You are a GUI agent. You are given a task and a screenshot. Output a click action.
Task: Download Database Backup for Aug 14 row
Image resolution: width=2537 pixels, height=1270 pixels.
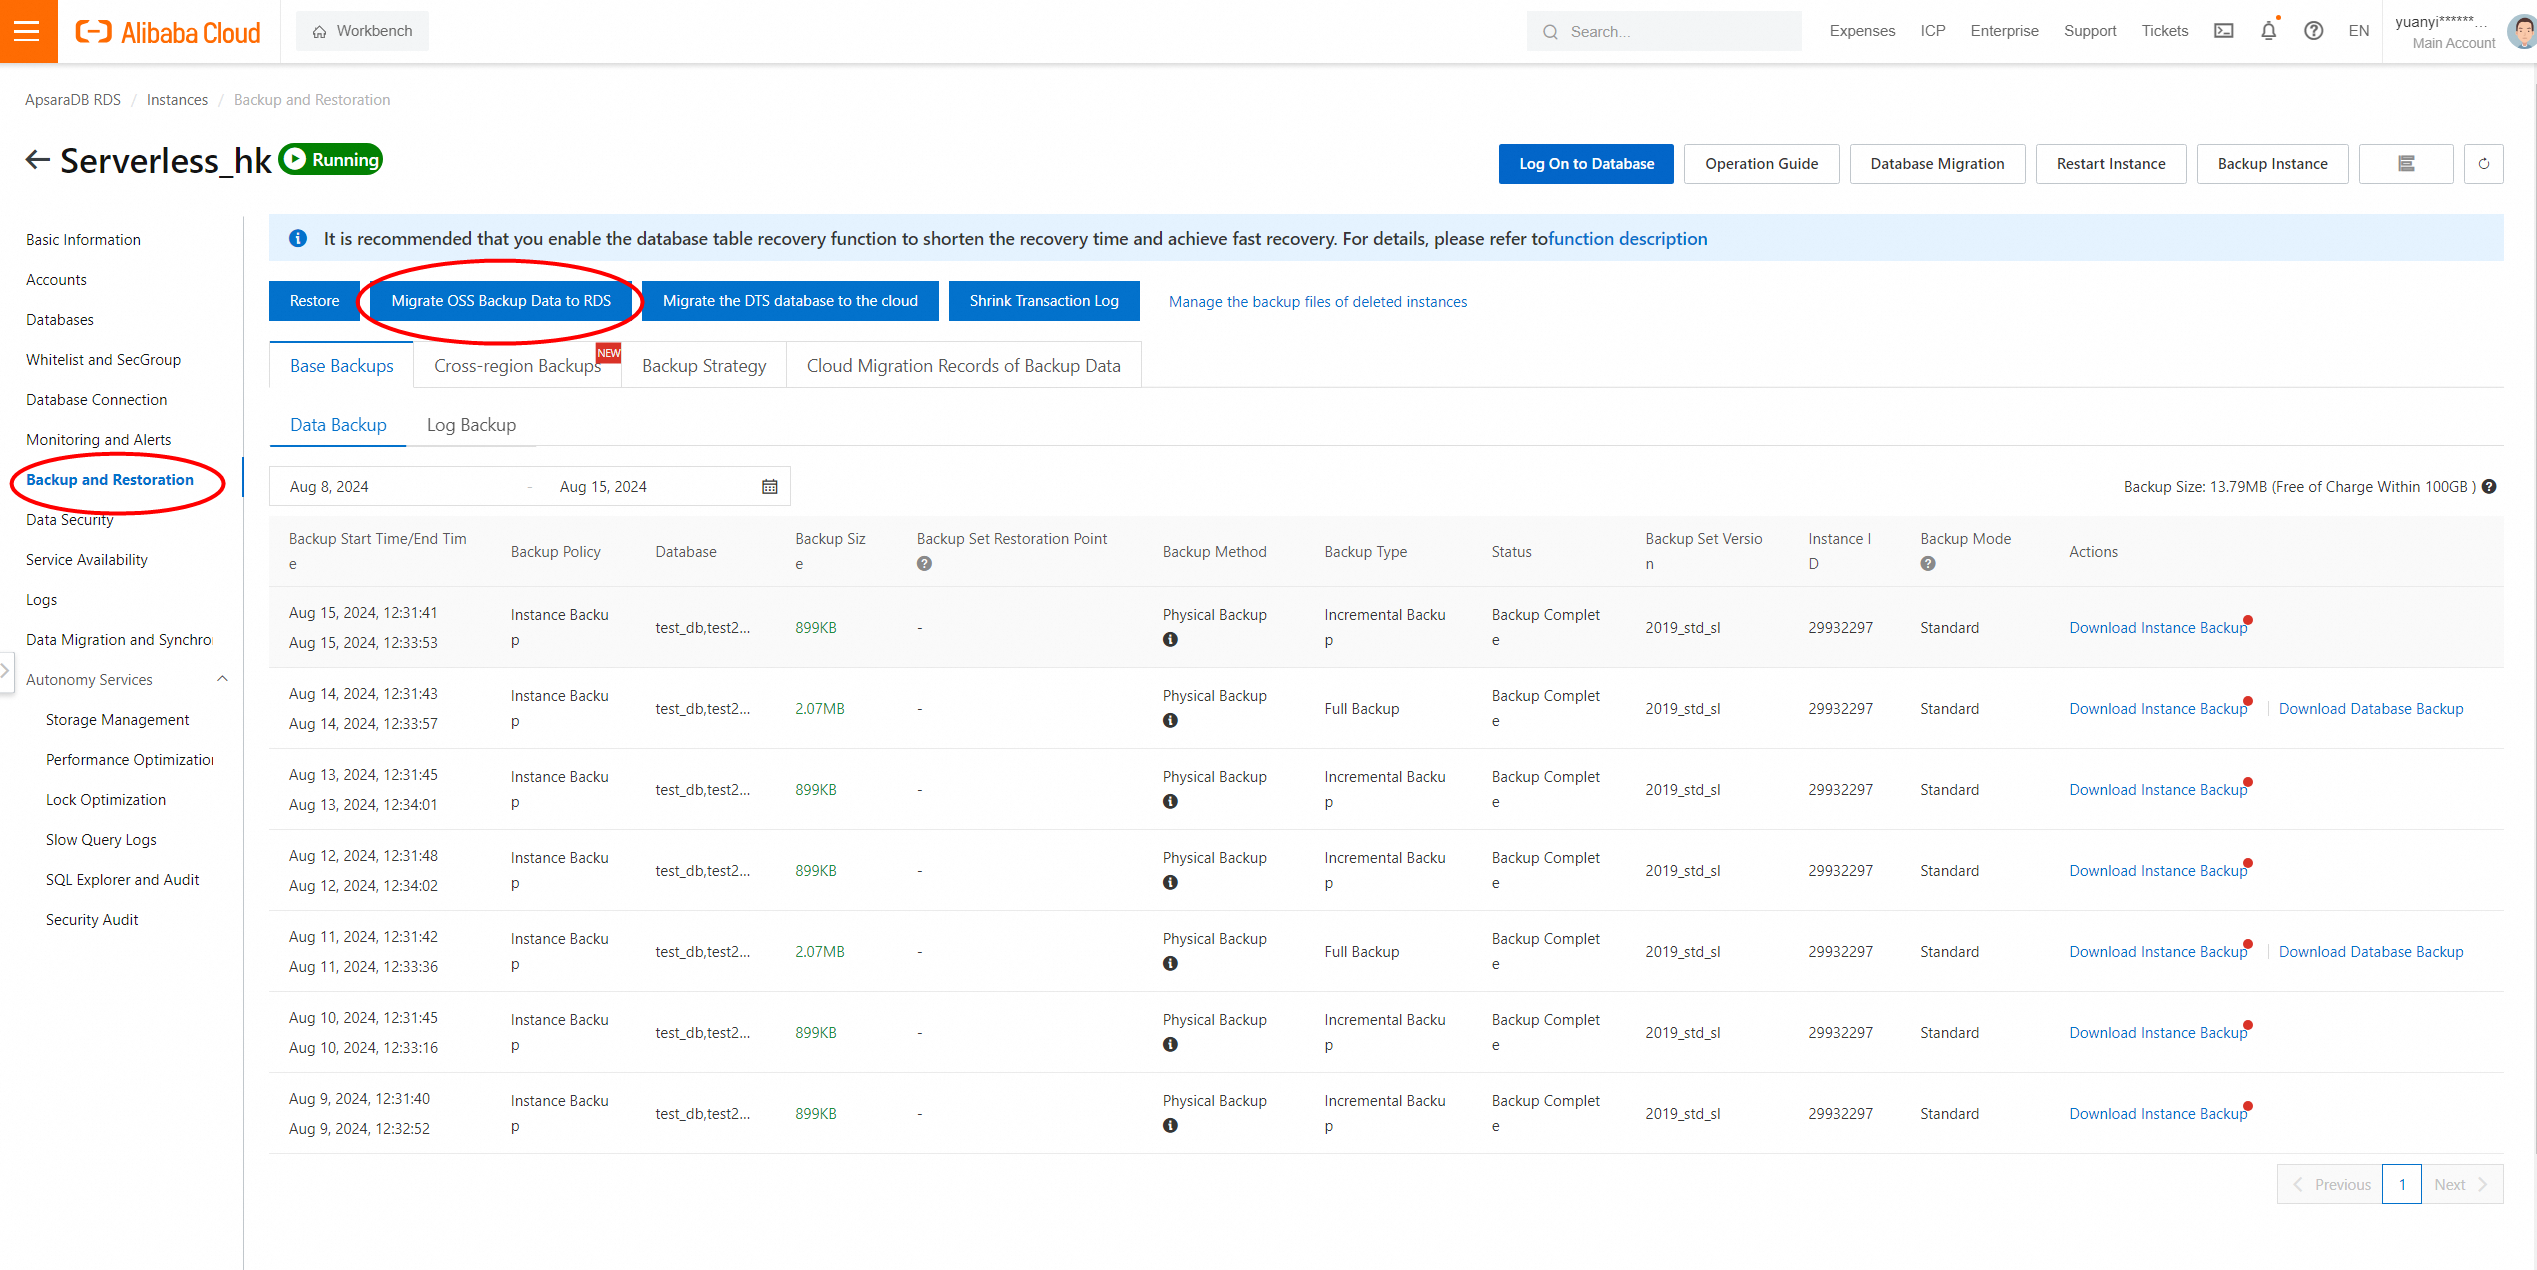pyautogui.click(x=2370, y=709)
